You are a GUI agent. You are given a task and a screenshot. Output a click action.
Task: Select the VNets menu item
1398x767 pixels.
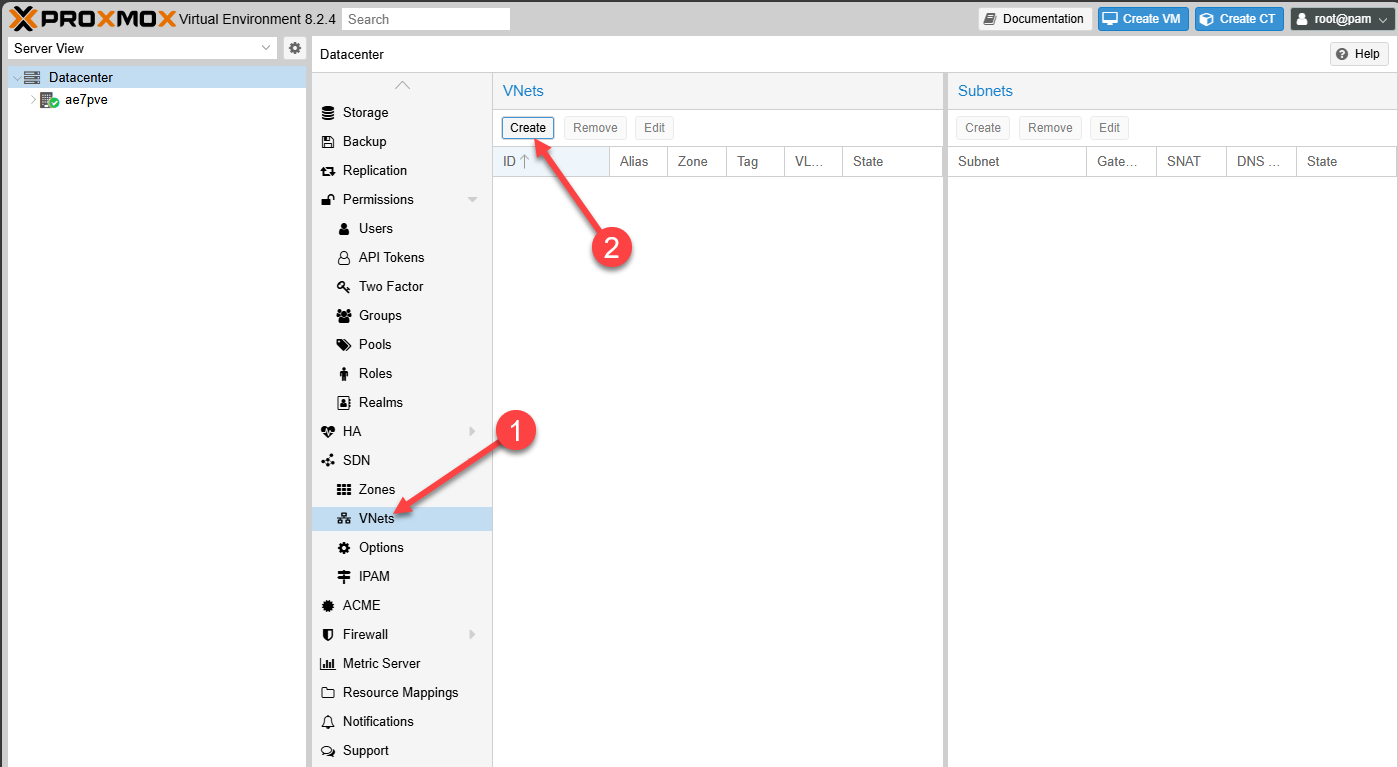point(402,519)
